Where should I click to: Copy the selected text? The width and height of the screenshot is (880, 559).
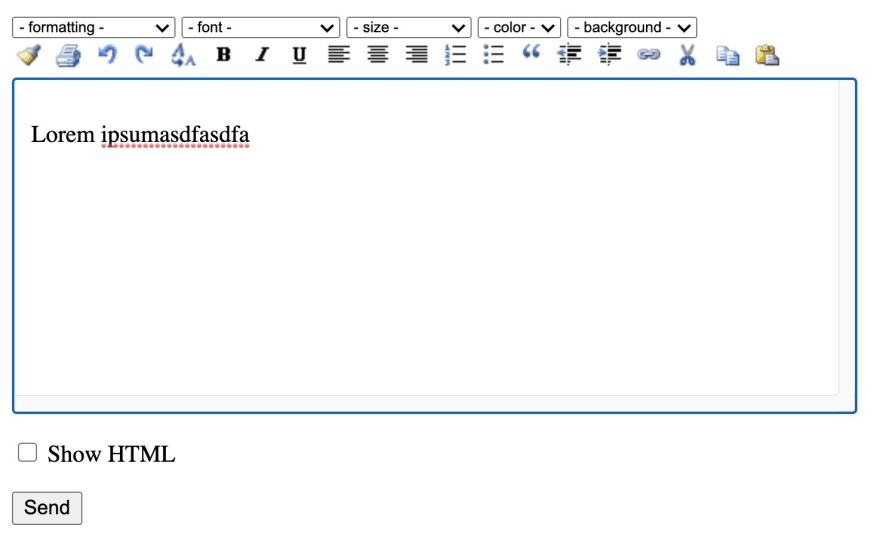point(727,56)
